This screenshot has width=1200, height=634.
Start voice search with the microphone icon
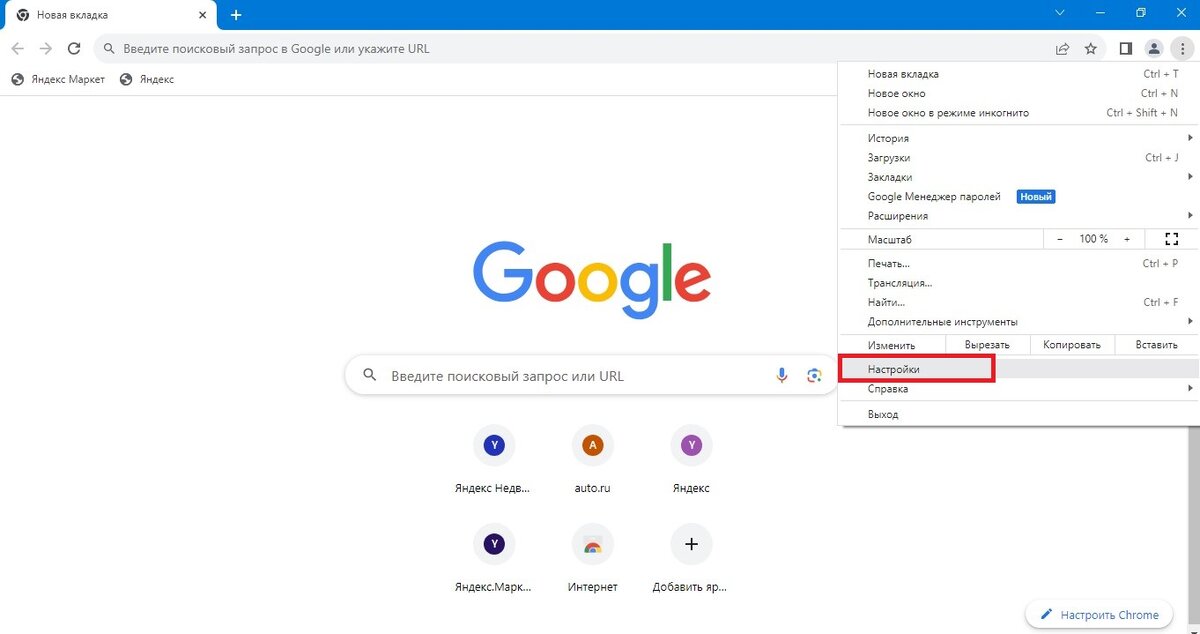click(782, 375)
